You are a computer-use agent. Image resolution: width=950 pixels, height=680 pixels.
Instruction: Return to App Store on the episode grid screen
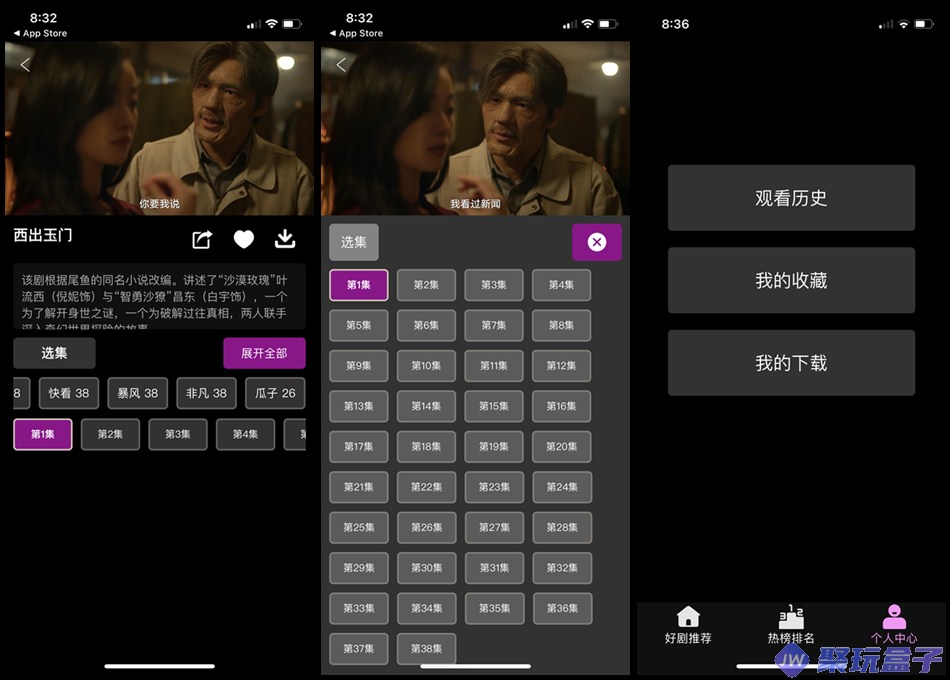(x=357, y=33)
